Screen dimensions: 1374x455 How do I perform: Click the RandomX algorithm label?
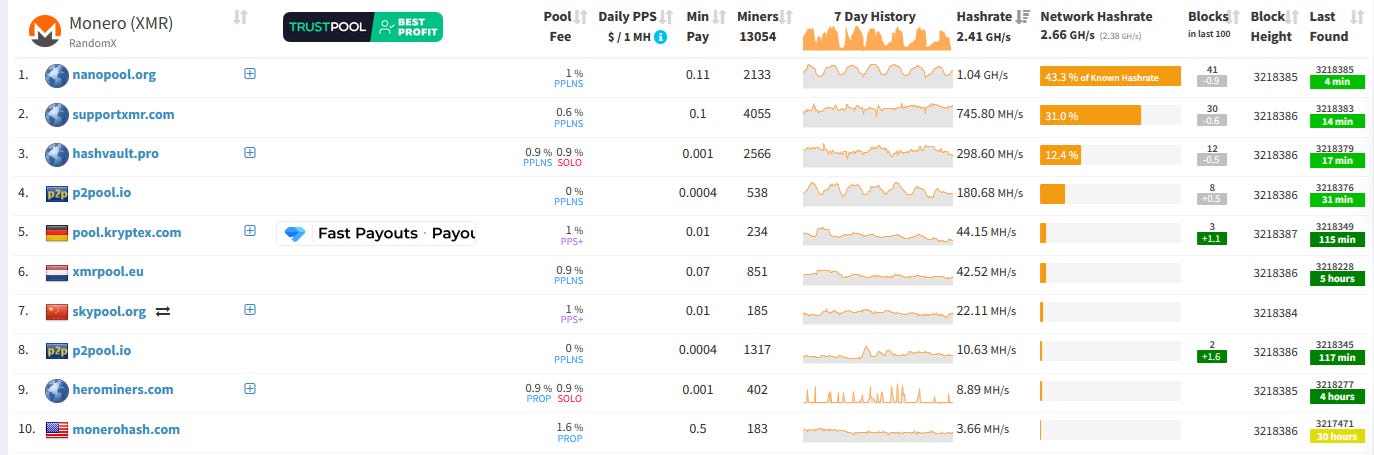pos(91,43)
